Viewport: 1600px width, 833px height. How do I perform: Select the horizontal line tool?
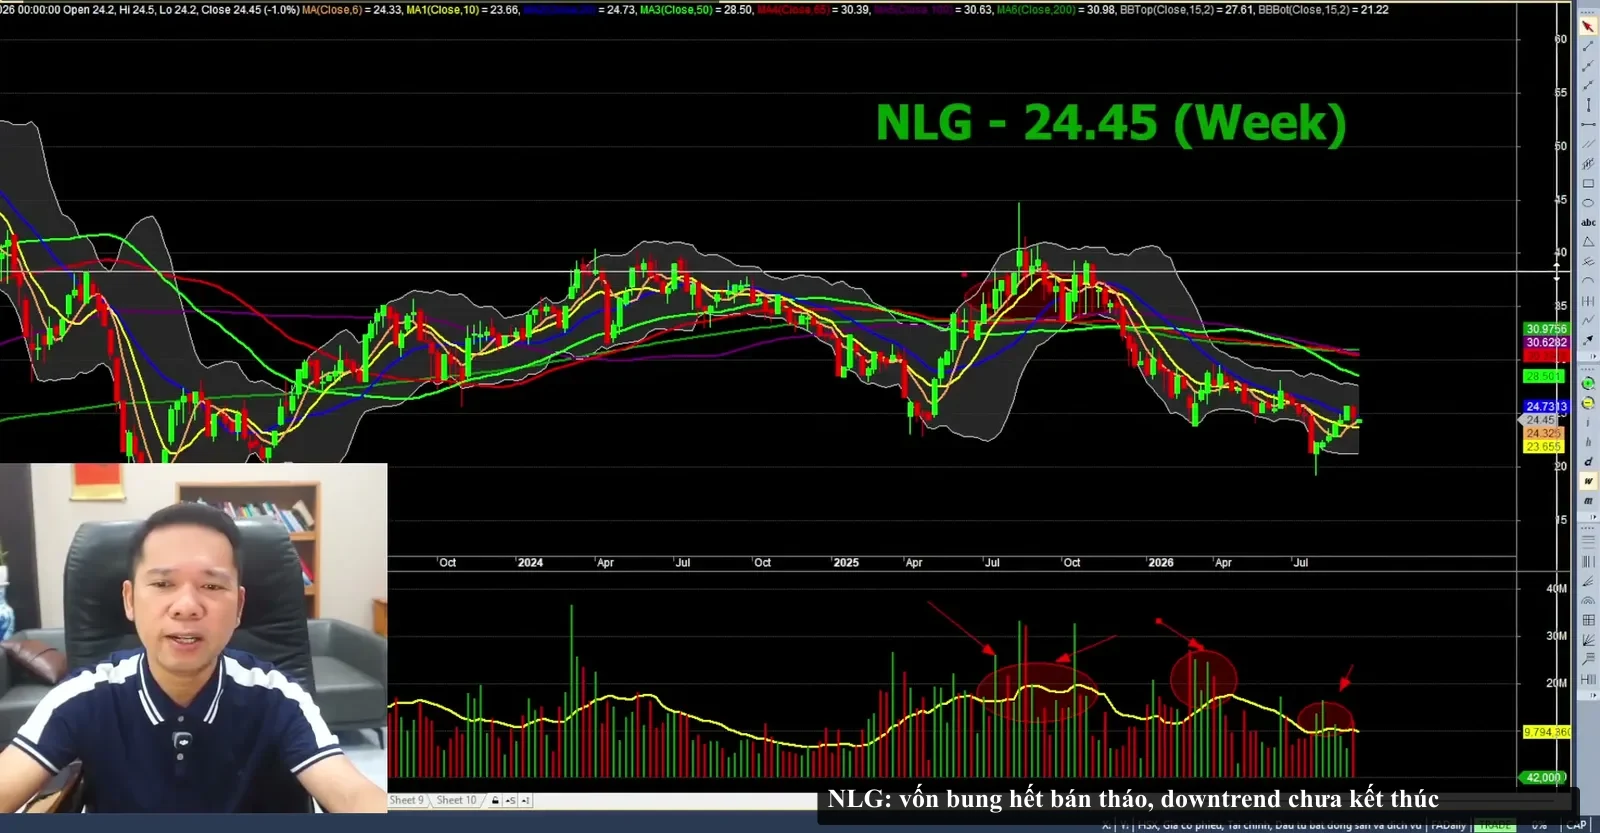point(1588,124)
